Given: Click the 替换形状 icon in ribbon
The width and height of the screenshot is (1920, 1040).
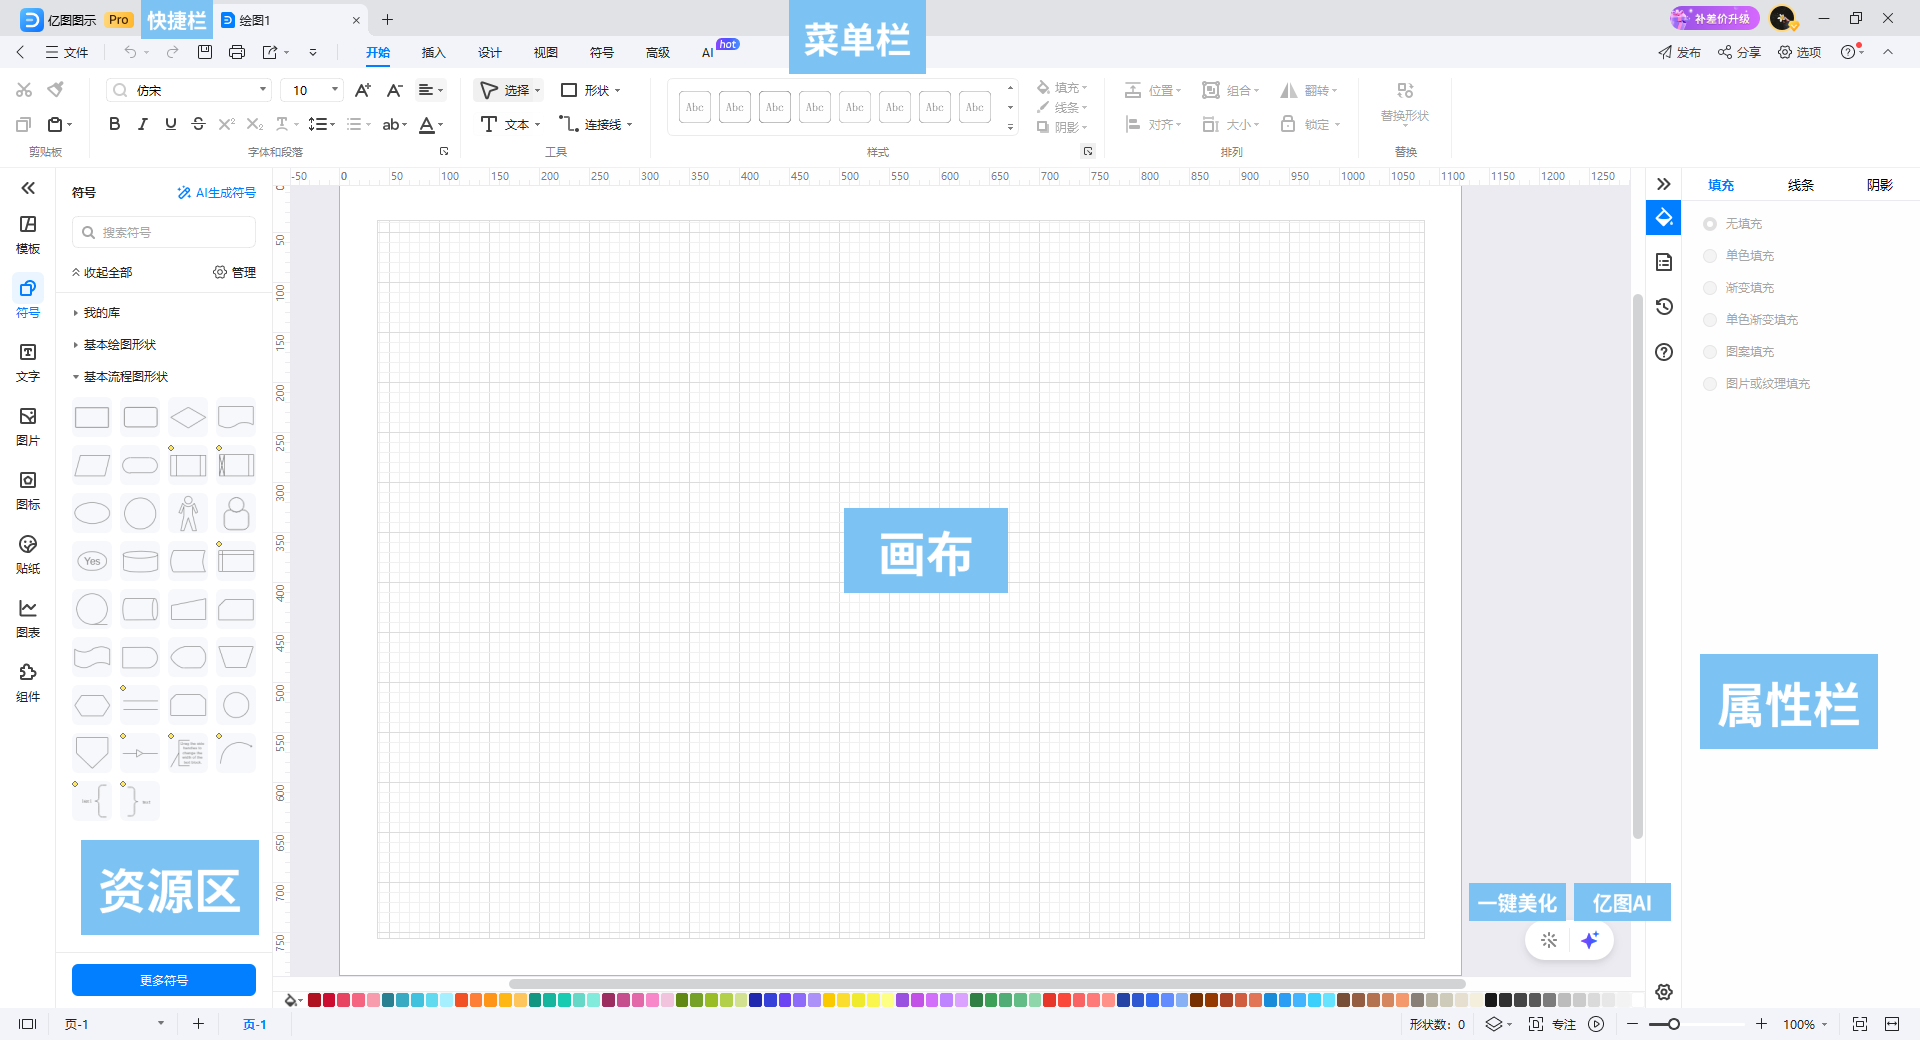Looking at the screenshot, I should coord(1406,100).
